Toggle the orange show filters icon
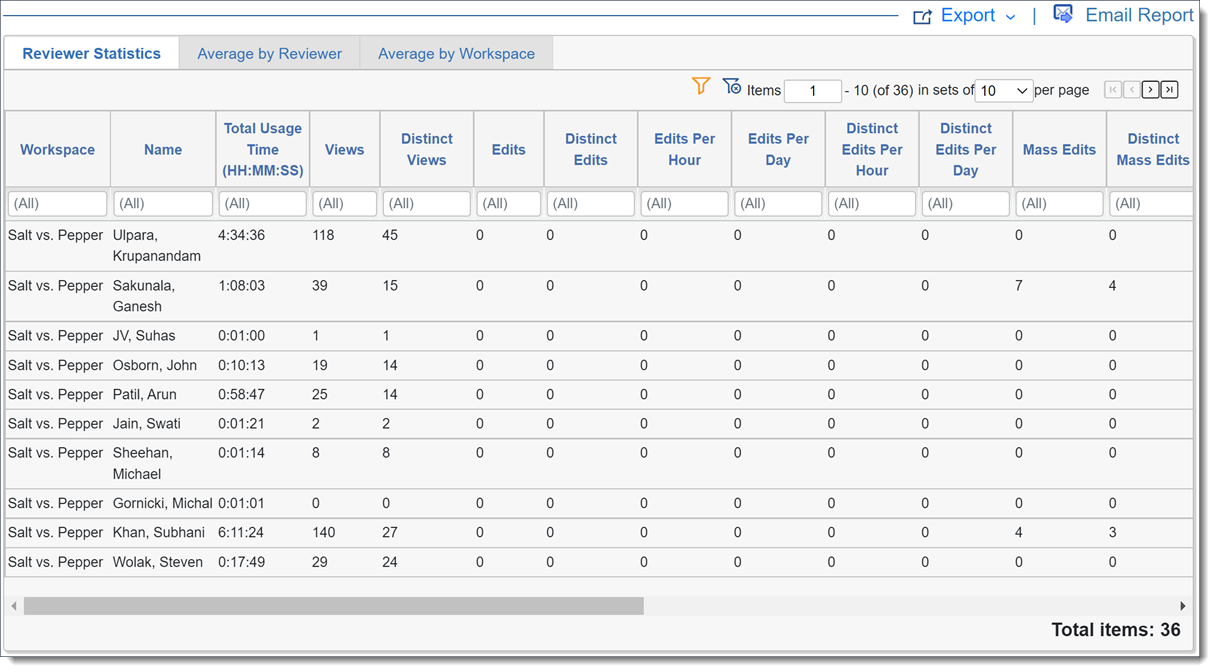 [x=701, y=87]
